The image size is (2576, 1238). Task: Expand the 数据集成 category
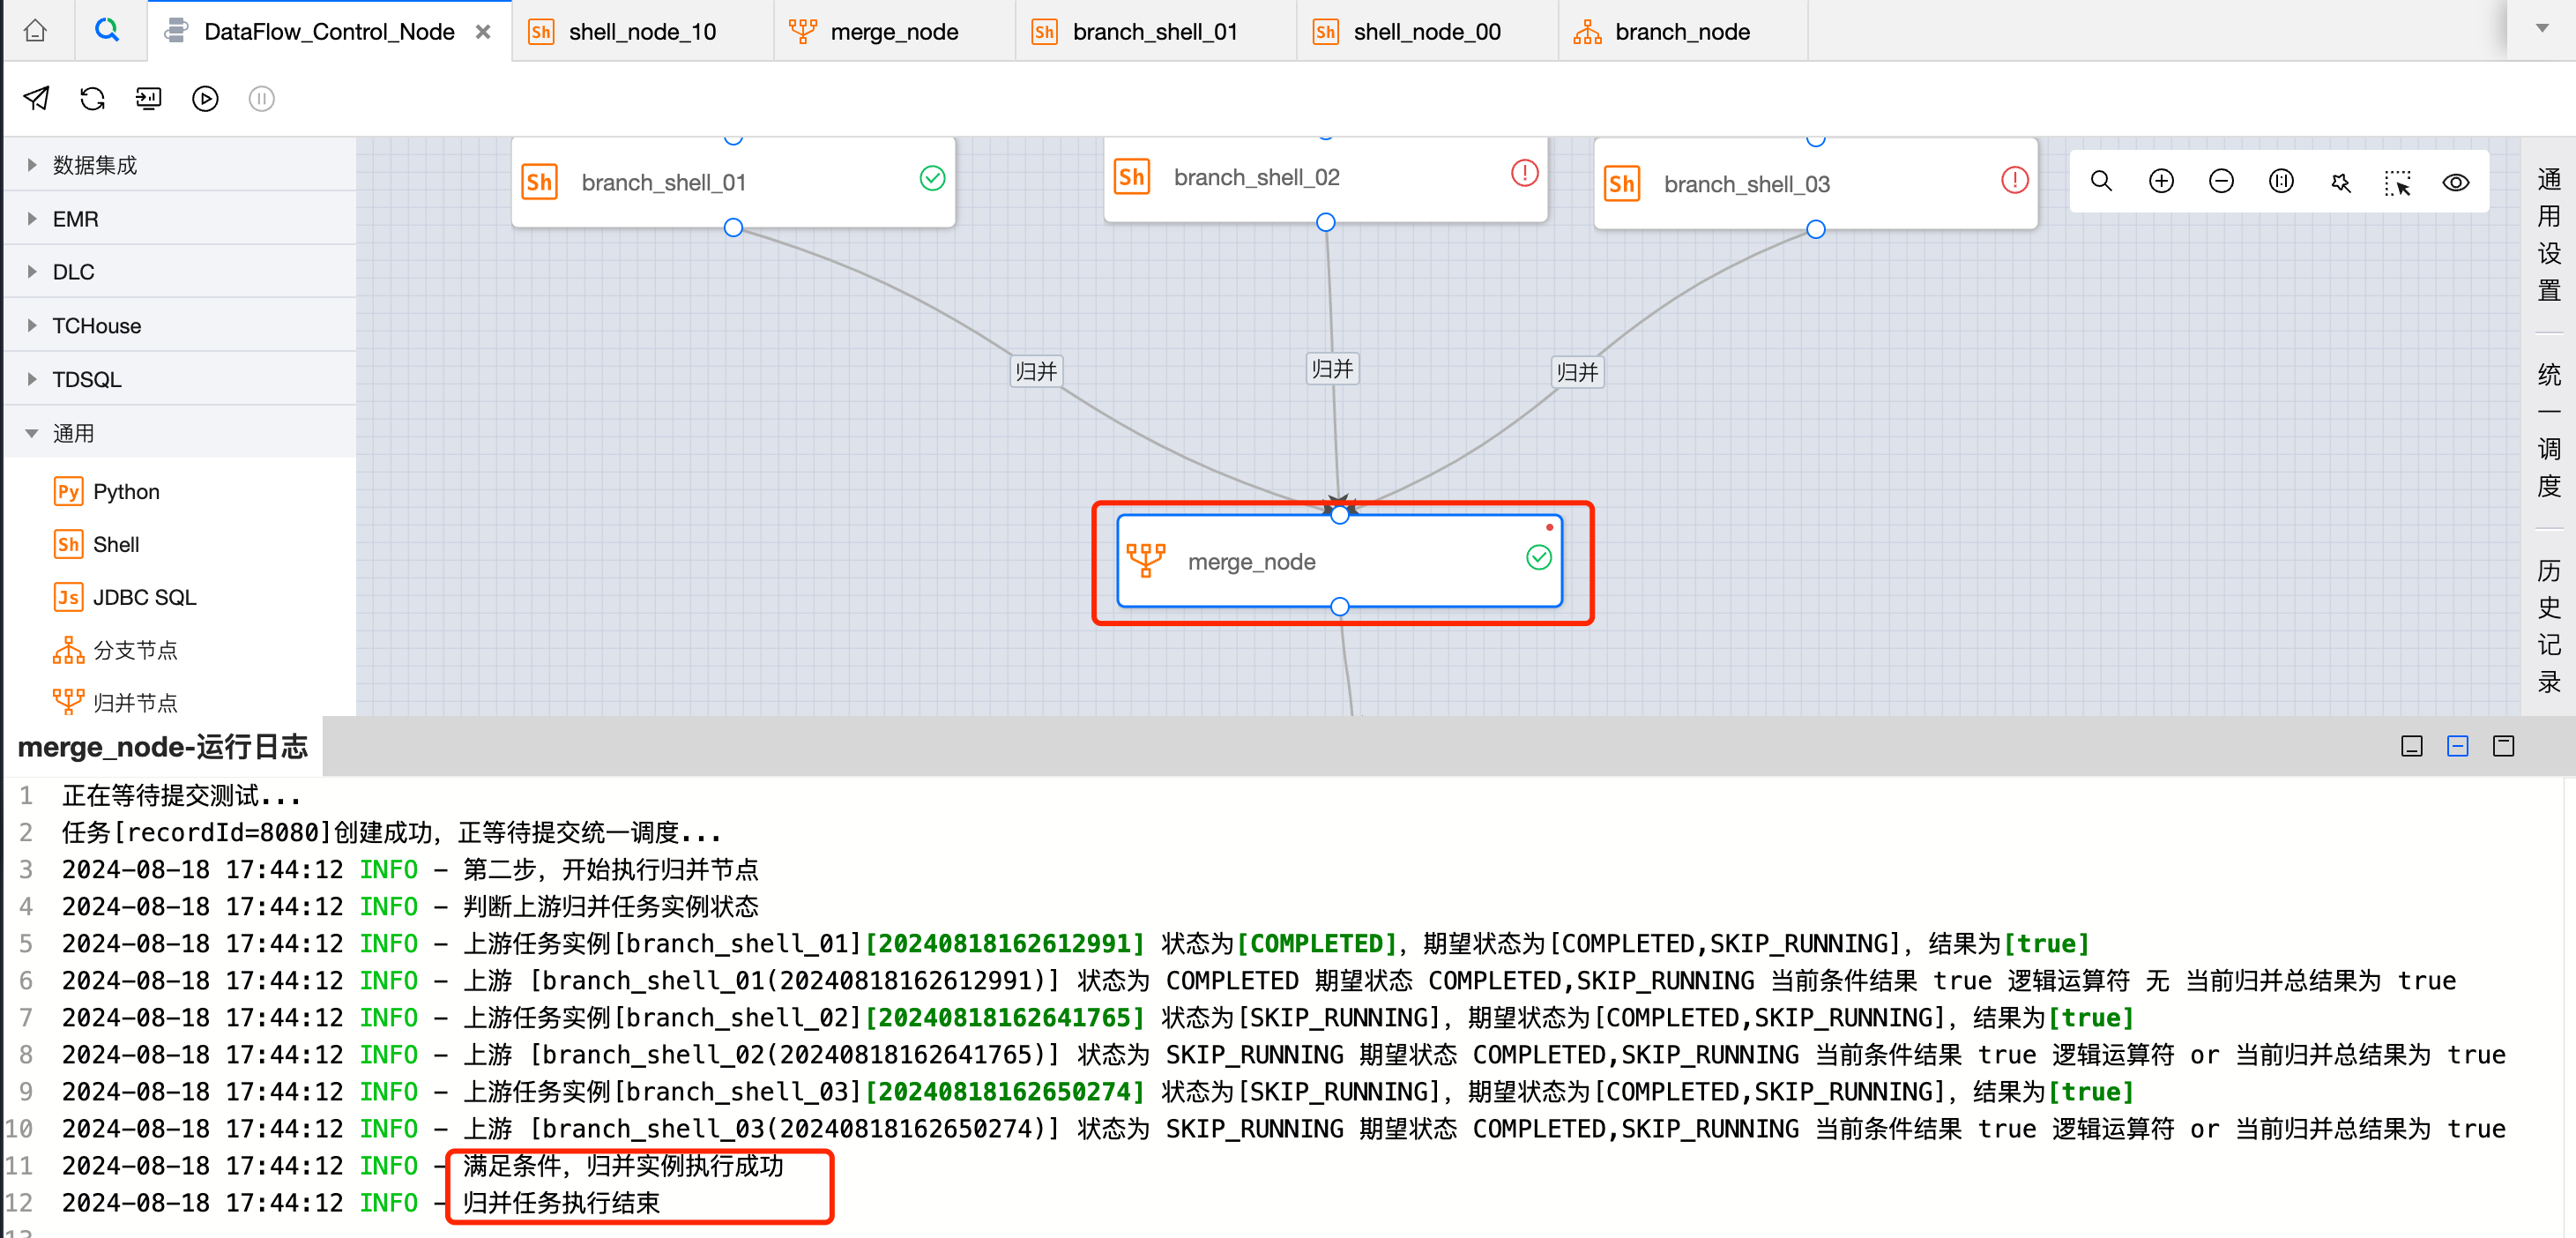click(x=94, y=165)
